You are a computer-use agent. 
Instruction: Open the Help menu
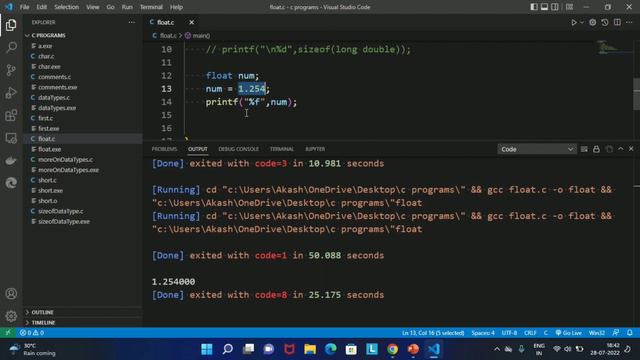pyautogui.click(x=176, y=7)
